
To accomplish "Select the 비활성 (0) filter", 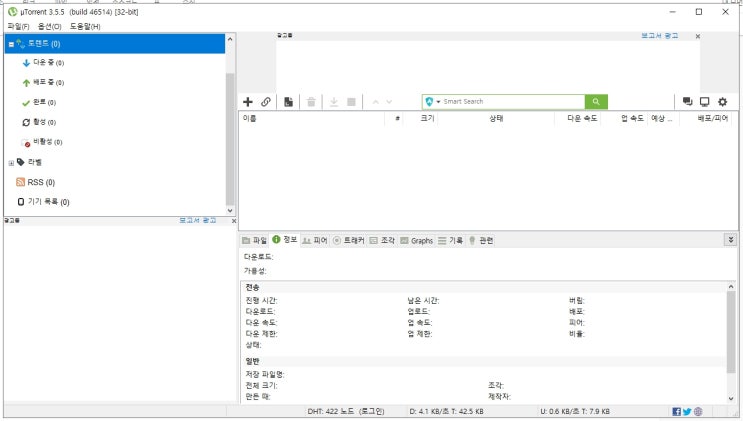I will (42, 142).
